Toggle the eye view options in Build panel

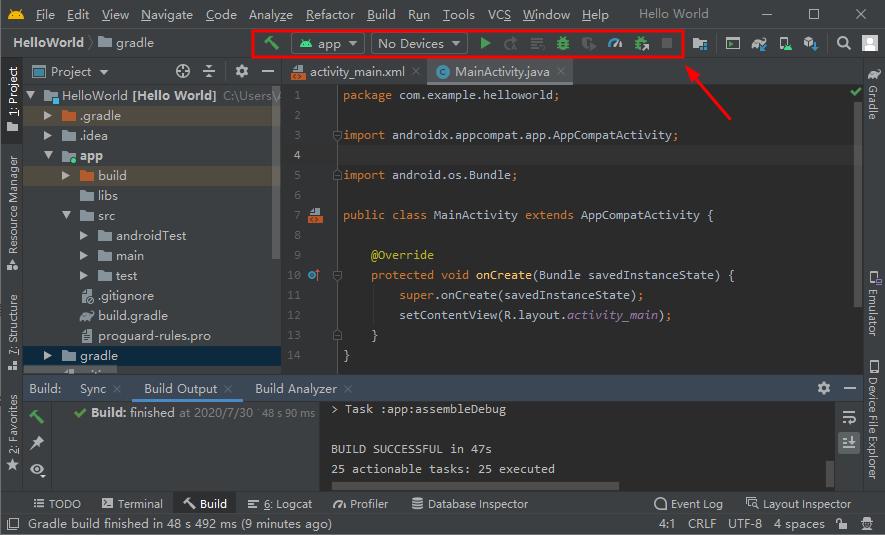[x=37, y=469]
